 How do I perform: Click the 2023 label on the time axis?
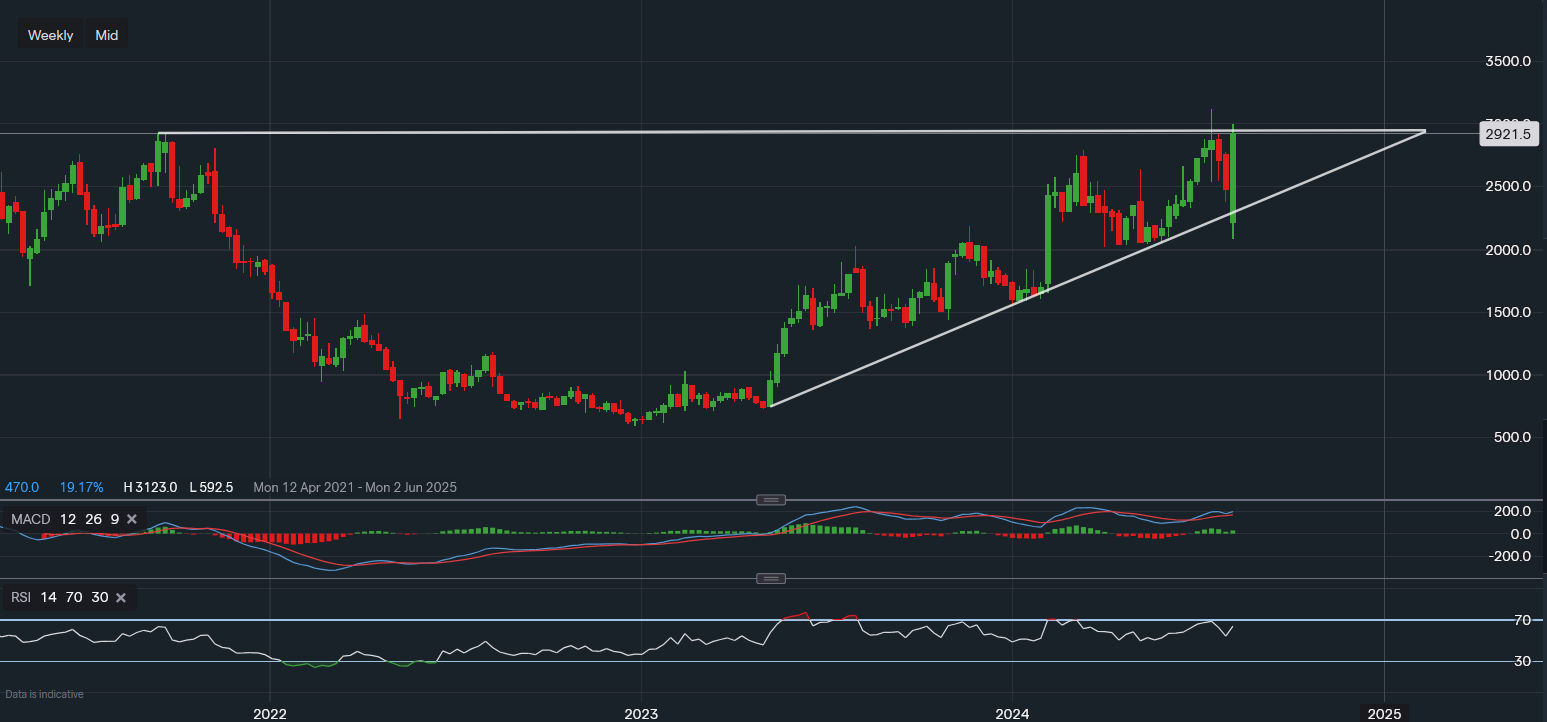641,714
